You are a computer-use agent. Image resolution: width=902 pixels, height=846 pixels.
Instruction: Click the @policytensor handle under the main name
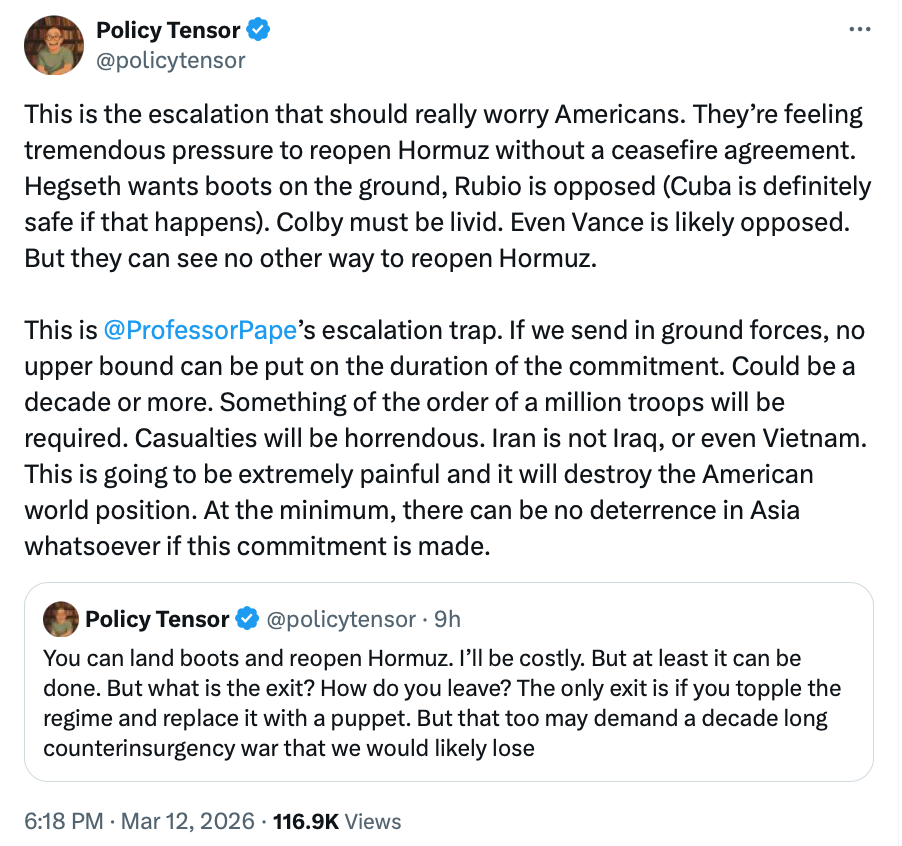[170, 60]
